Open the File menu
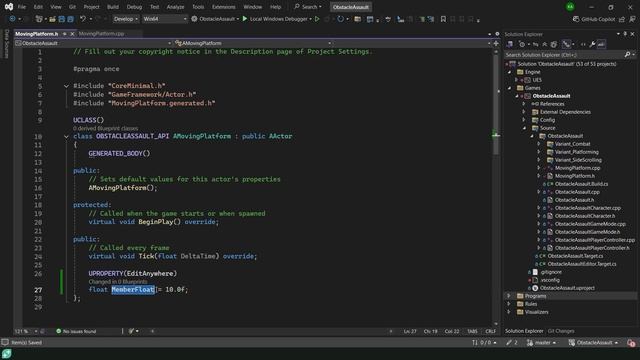Image resolution: width=640 pixels, height=360 pixels. [22, 7]
